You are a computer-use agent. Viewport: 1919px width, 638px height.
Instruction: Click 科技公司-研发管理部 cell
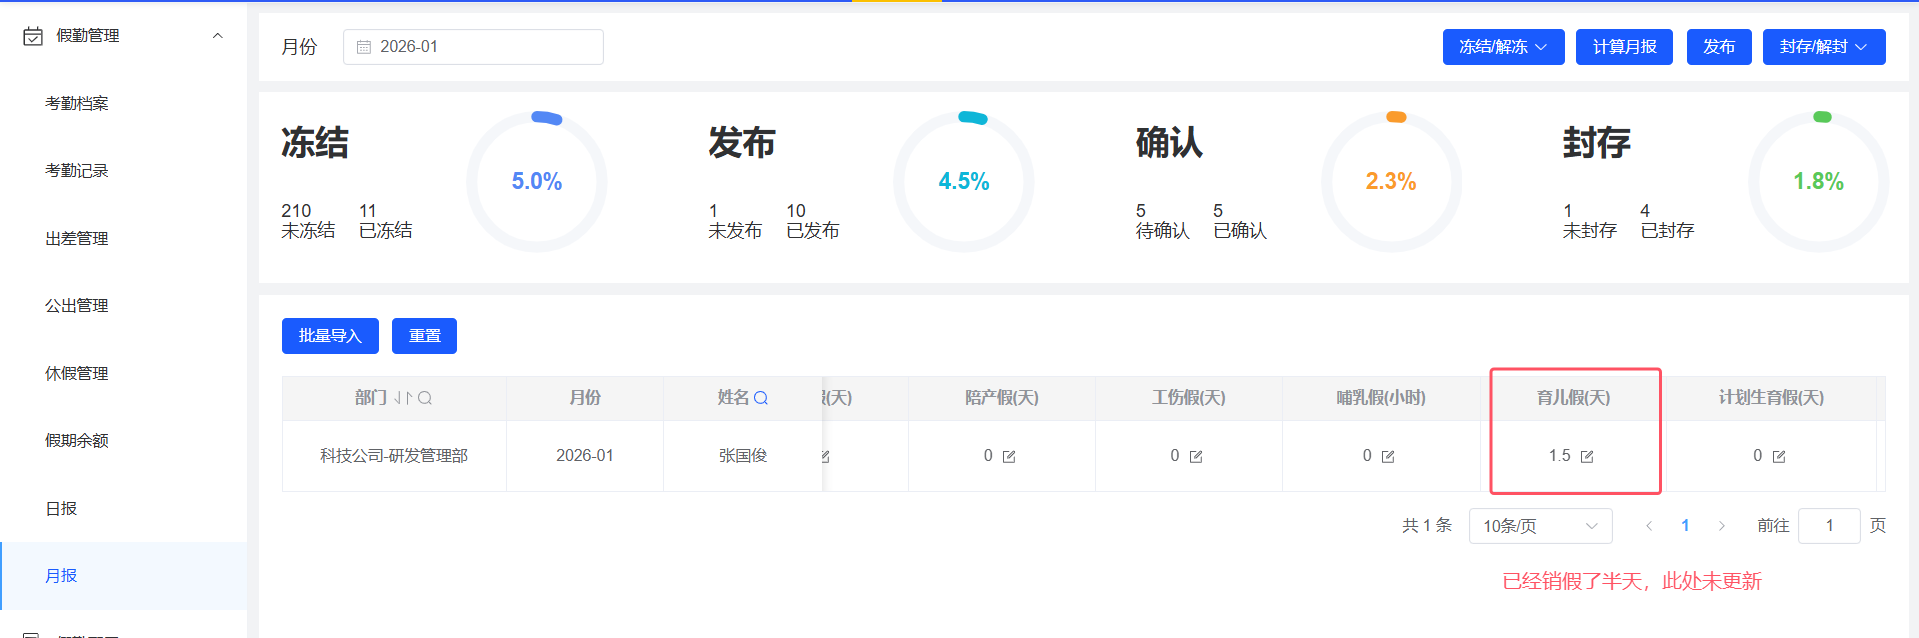(x=394, y=456)
